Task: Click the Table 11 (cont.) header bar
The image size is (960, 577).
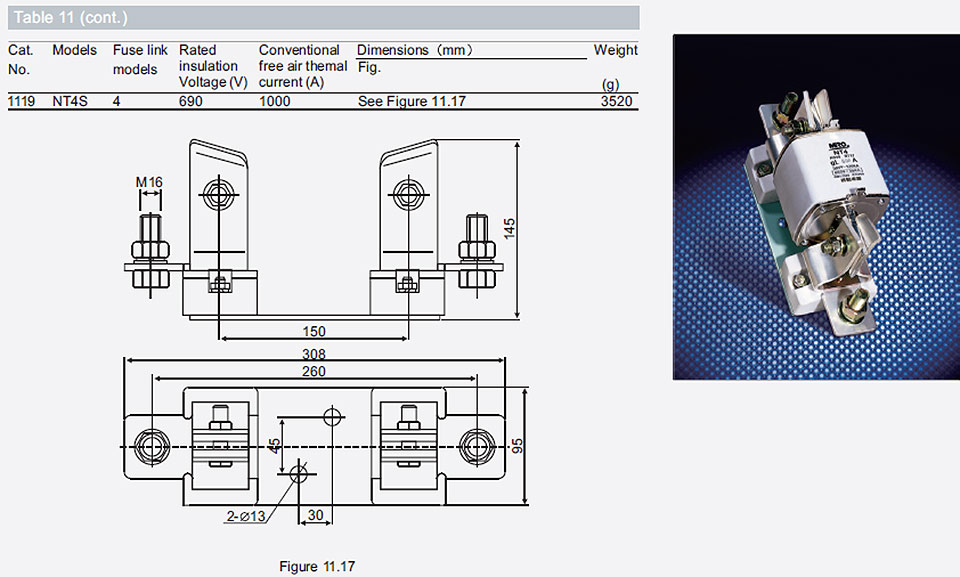Action: (x=323, y=18)
